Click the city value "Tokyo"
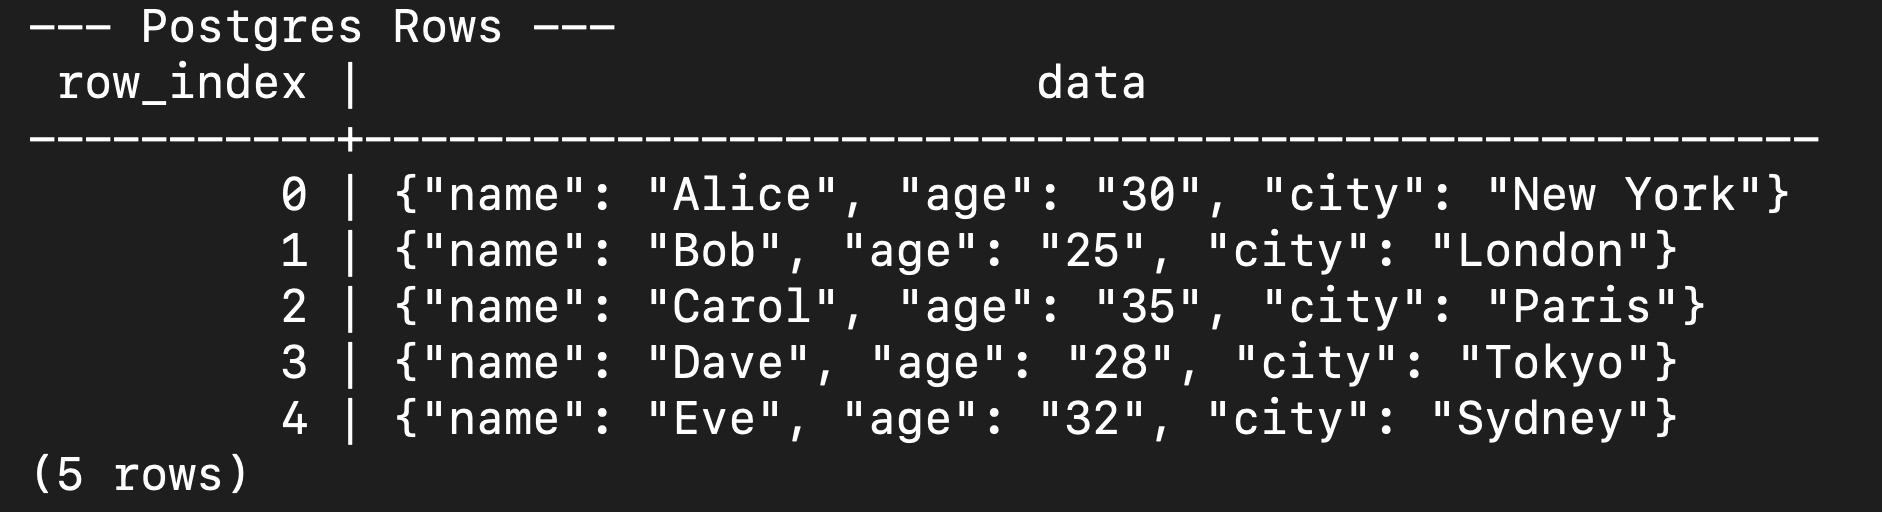1882x512 pixels. [1554, 363]
